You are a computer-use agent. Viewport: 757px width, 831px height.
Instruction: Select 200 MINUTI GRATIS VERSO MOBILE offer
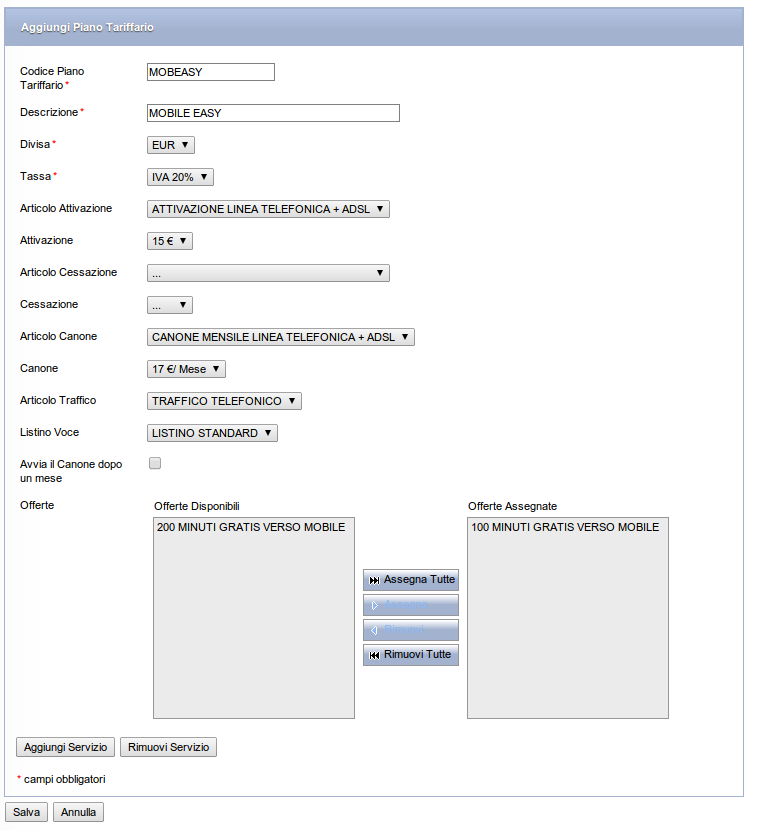(x=251, y=527)
